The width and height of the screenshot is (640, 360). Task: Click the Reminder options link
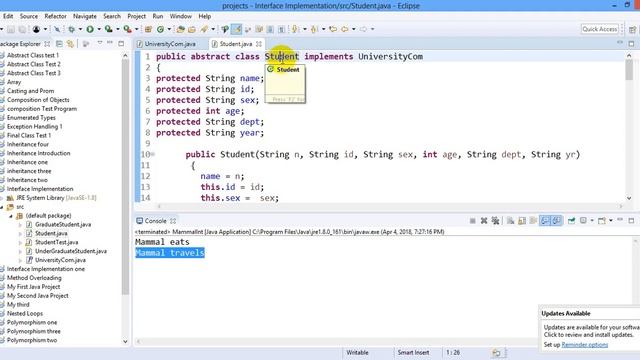[x=584, y=345]
